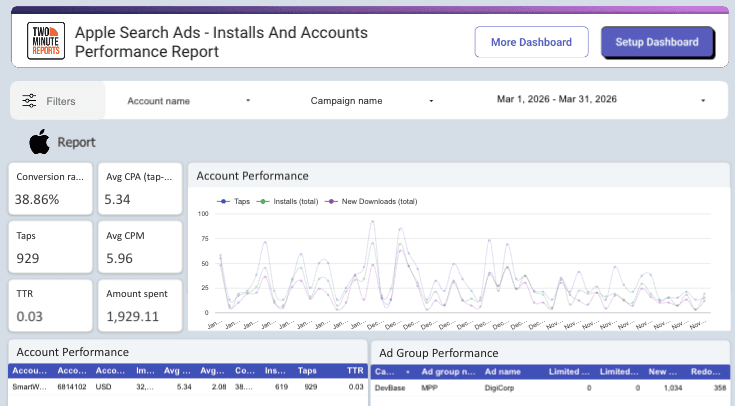This screenshot has height=406, width=735.
Task: Expand the Ca... column sort arrow in Ad Group table
Action: point(408,372)
